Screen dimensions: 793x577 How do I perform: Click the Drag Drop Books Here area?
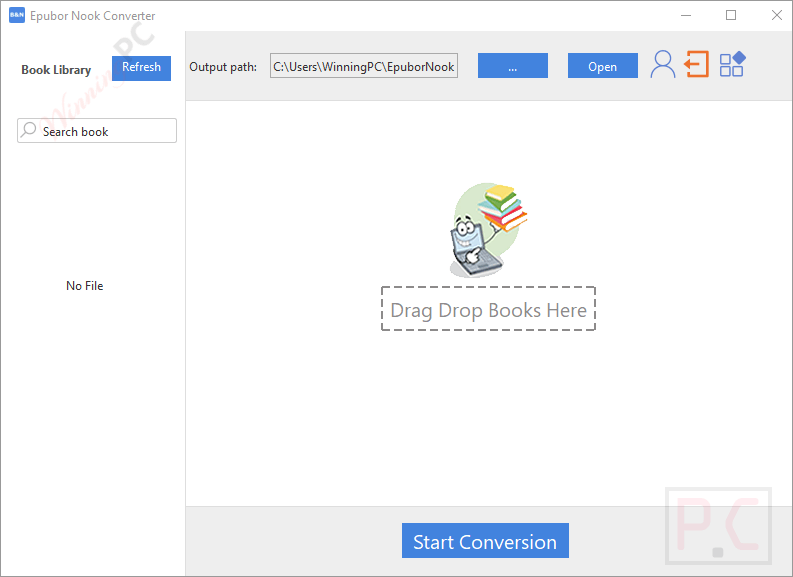click(488, 309)
